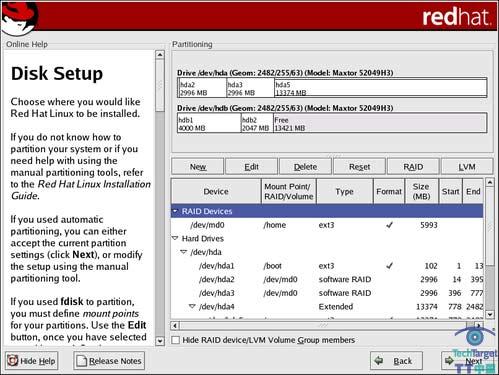This screenshot has height=375, width=499.
Task: Click the Start column header
Action: tap(451, 191)
